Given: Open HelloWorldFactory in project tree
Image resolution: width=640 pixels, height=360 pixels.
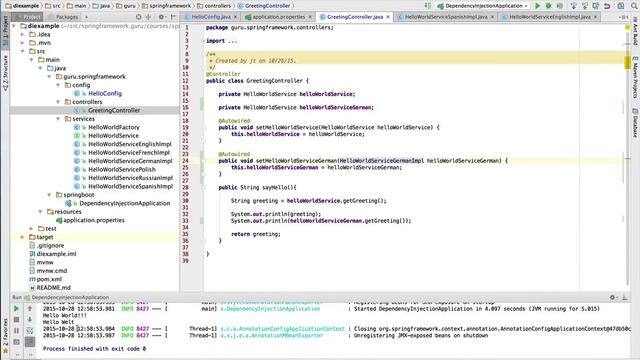Looking at the screenshot, I should [114, 127].
